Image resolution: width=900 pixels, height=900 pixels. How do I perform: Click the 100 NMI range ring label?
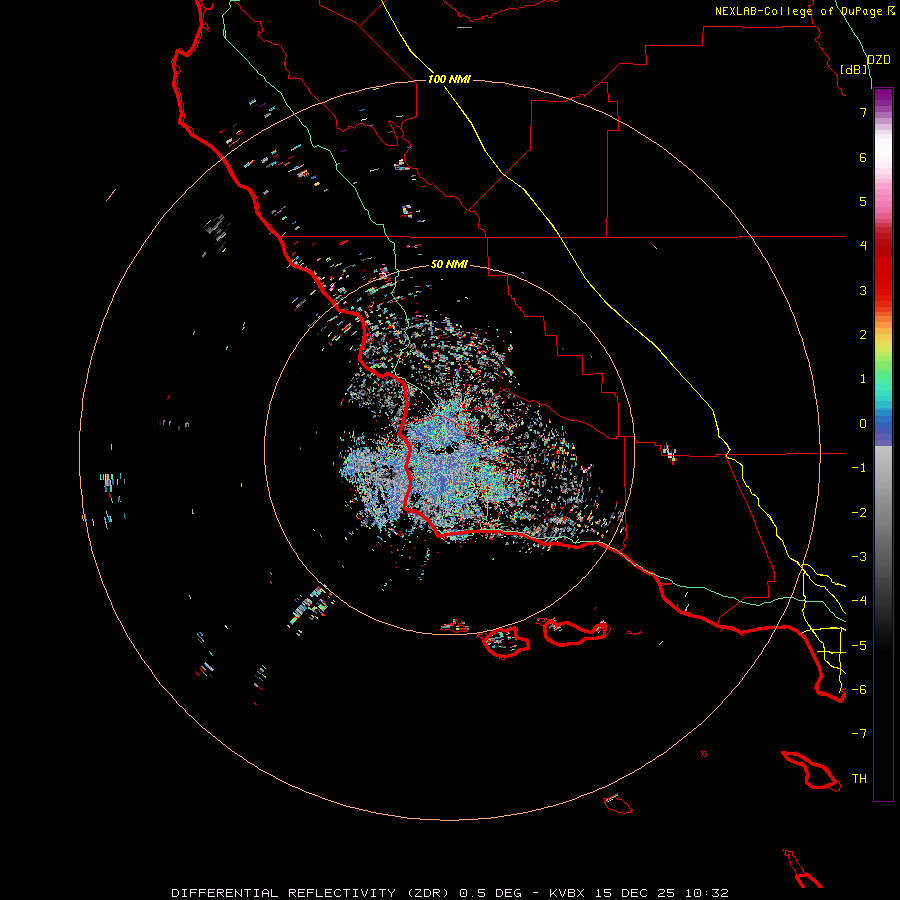coord(449,79)
